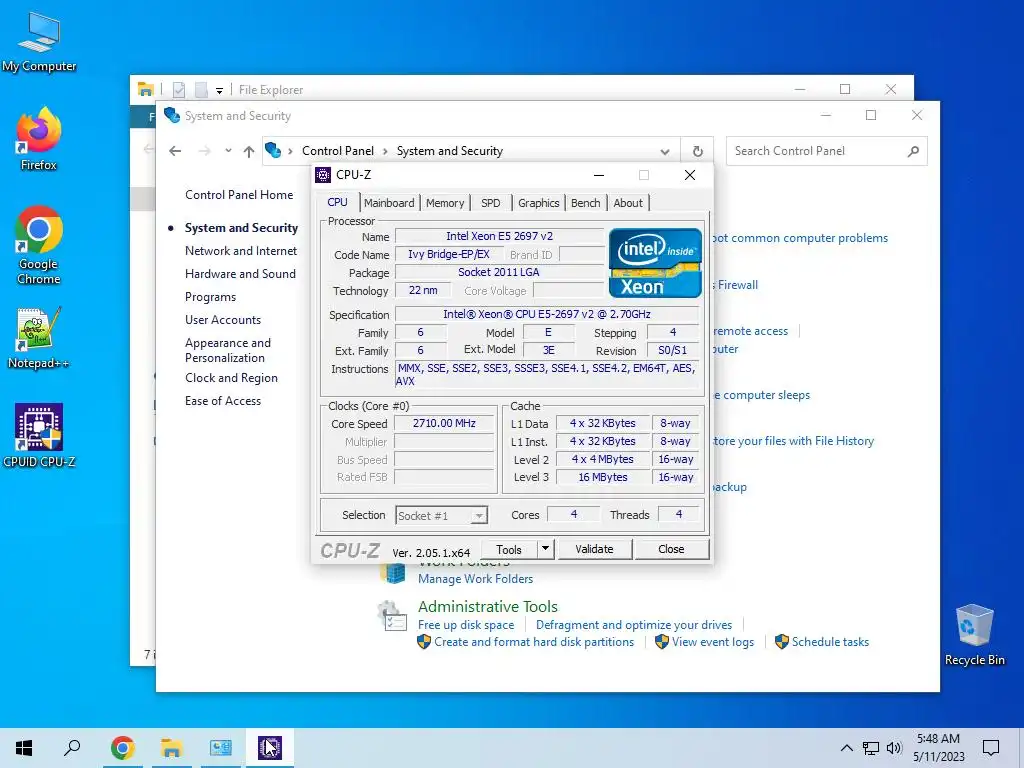Switch to the CPU tab in CPU-Z

(338, 202)
